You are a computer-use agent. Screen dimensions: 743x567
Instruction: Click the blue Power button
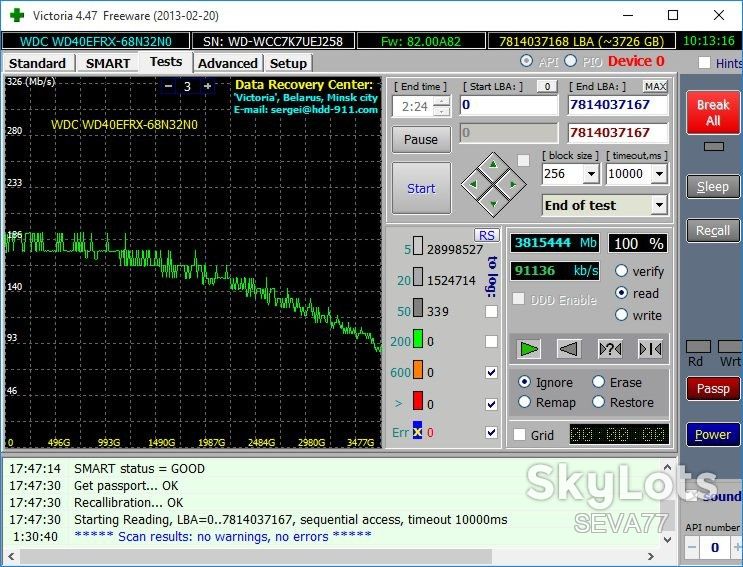(713, 434)
